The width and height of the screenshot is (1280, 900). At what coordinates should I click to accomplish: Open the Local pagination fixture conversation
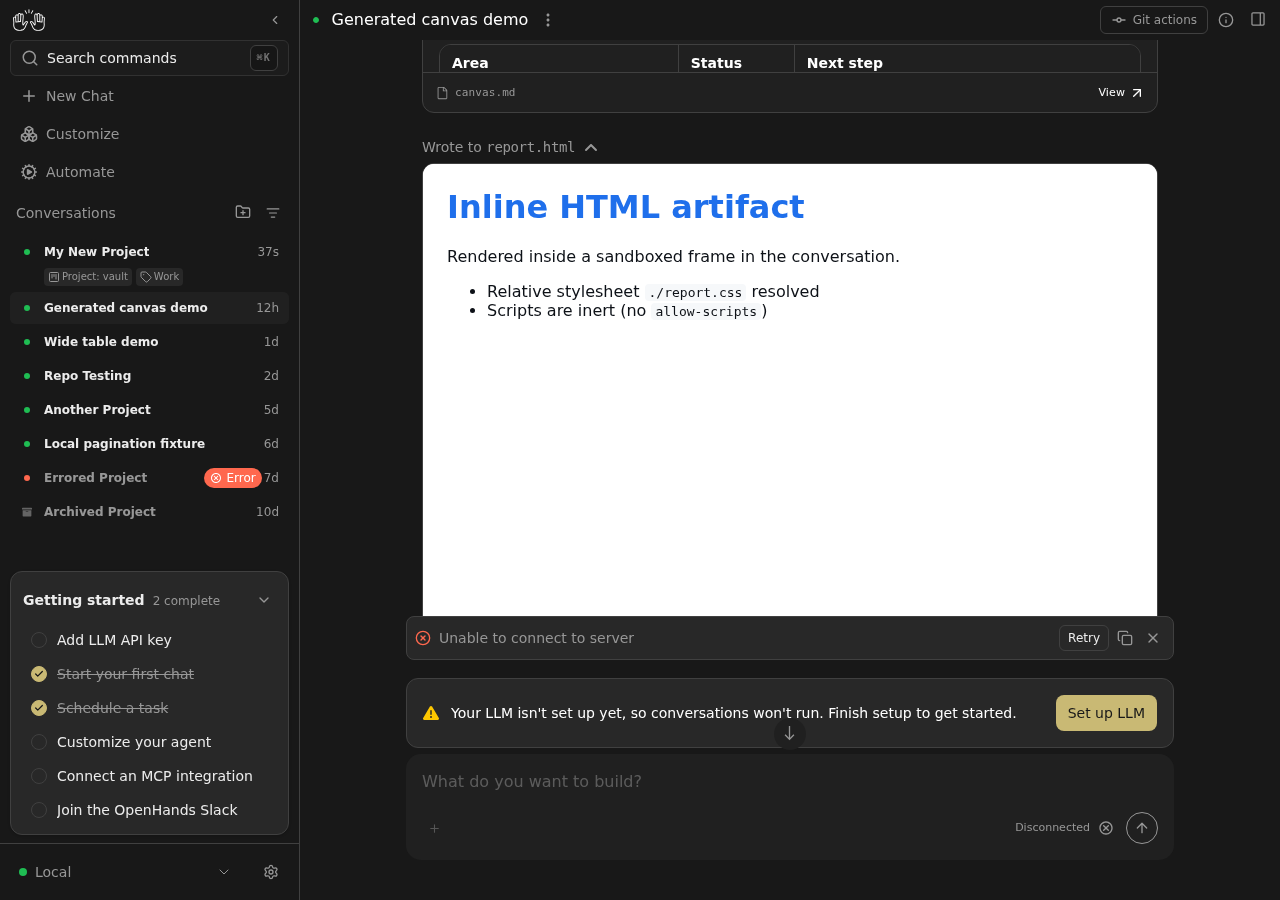(149, 444)
